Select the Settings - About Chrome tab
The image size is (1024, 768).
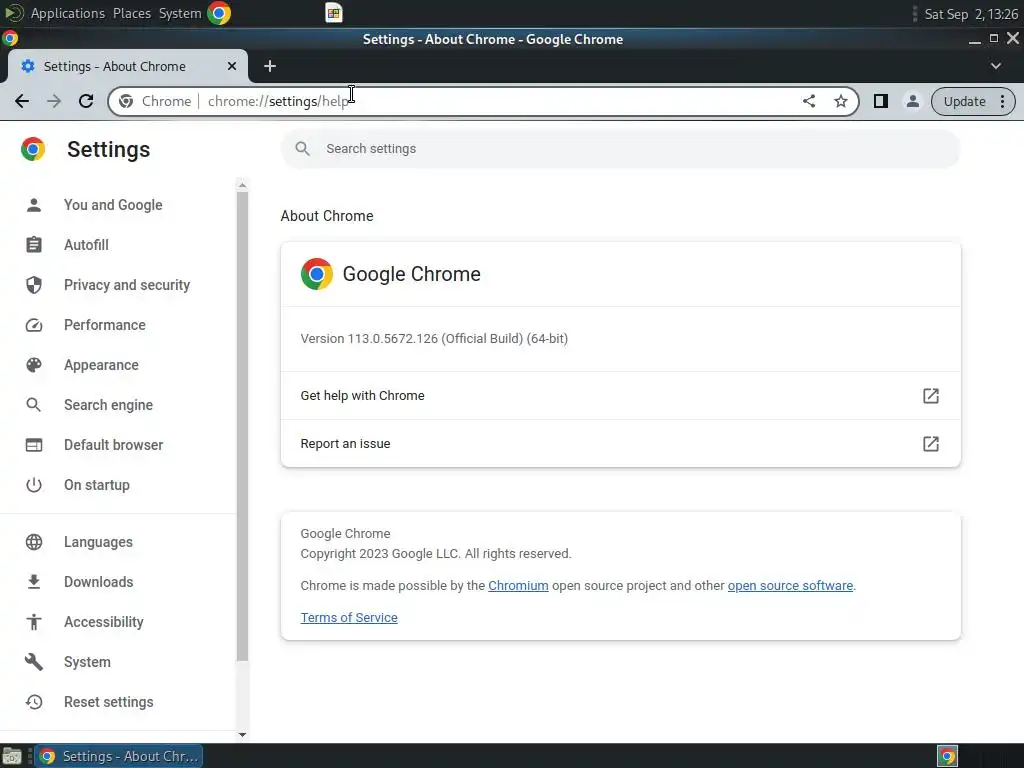click(x=127, y=66)
